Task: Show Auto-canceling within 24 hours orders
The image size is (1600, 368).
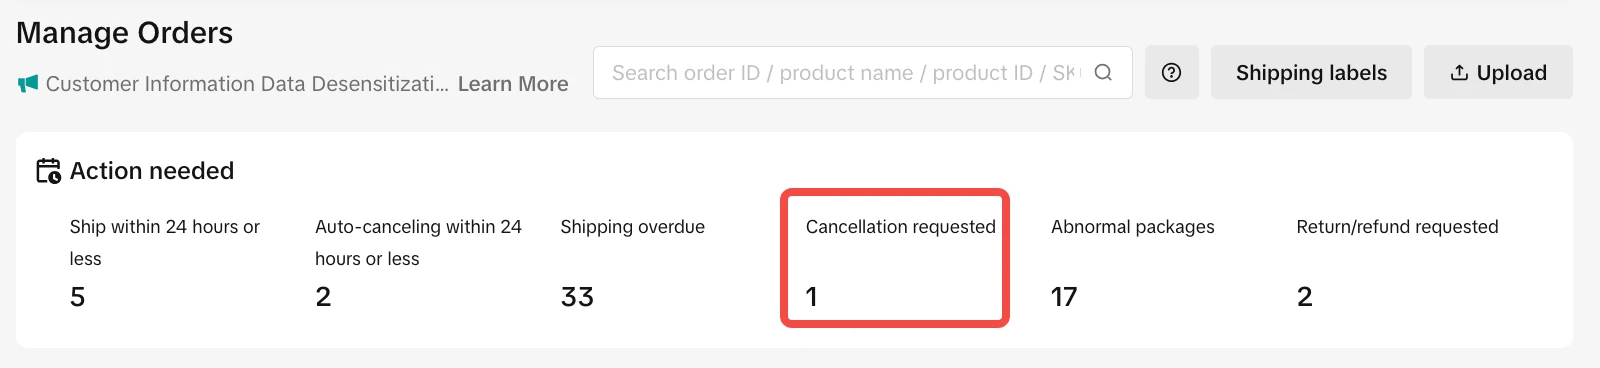Action: [x=418, y=262]
